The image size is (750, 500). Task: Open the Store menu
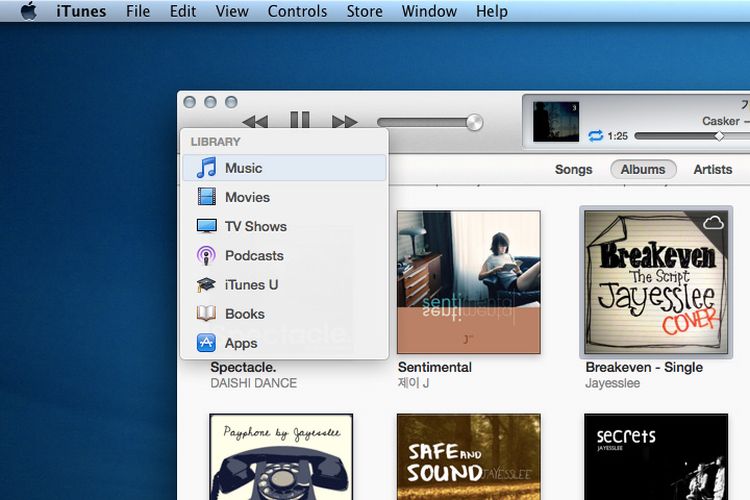pos(364,11)
